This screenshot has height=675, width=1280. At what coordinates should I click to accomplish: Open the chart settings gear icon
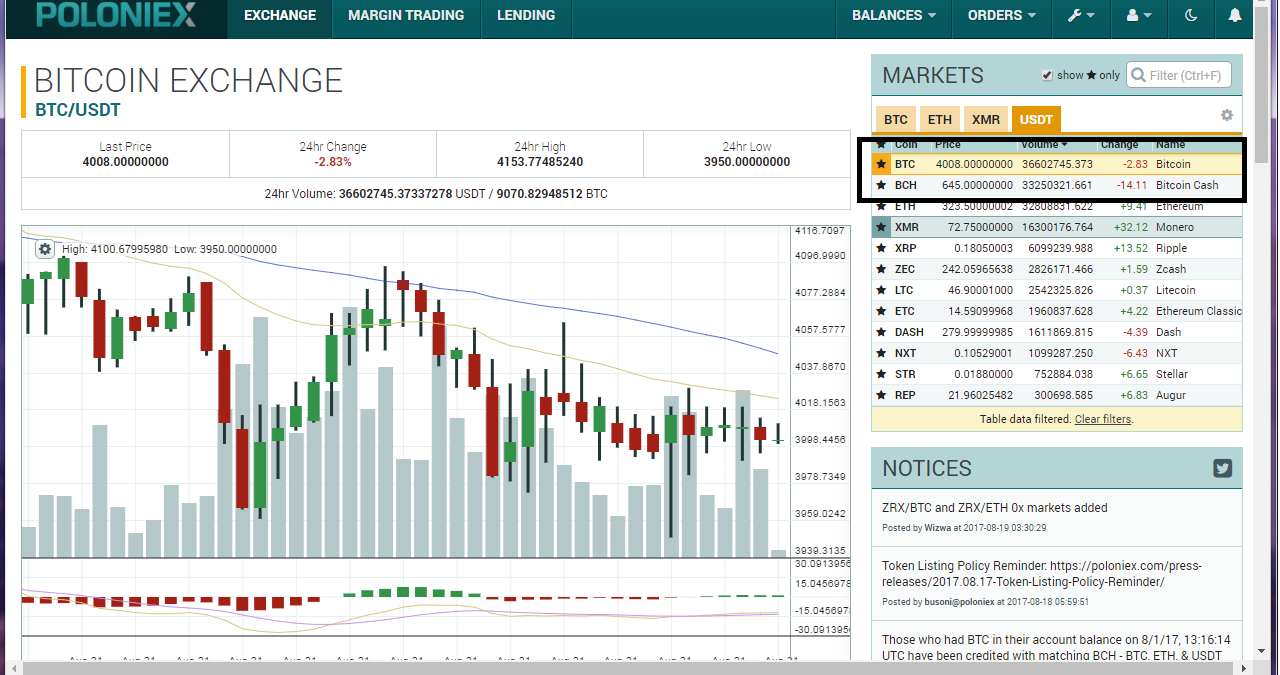point(45,249)
